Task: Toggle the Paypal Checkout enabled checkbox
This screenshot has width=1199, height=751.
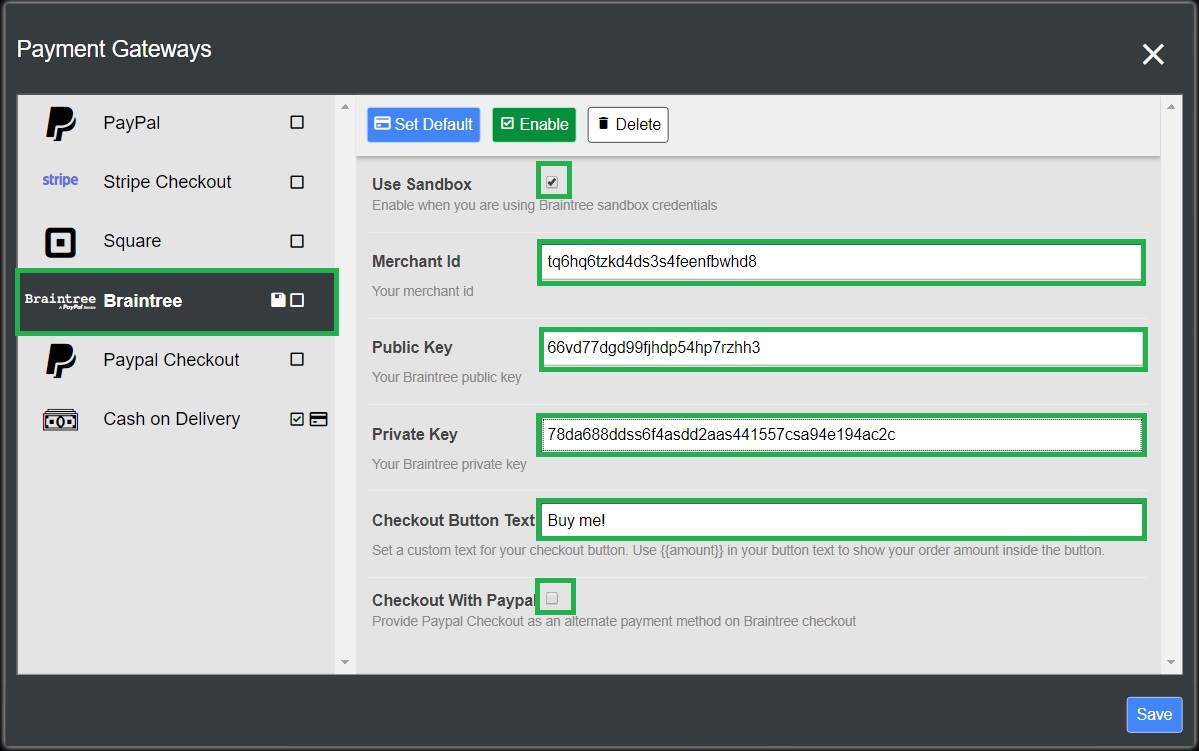Action: click(297, 359)
